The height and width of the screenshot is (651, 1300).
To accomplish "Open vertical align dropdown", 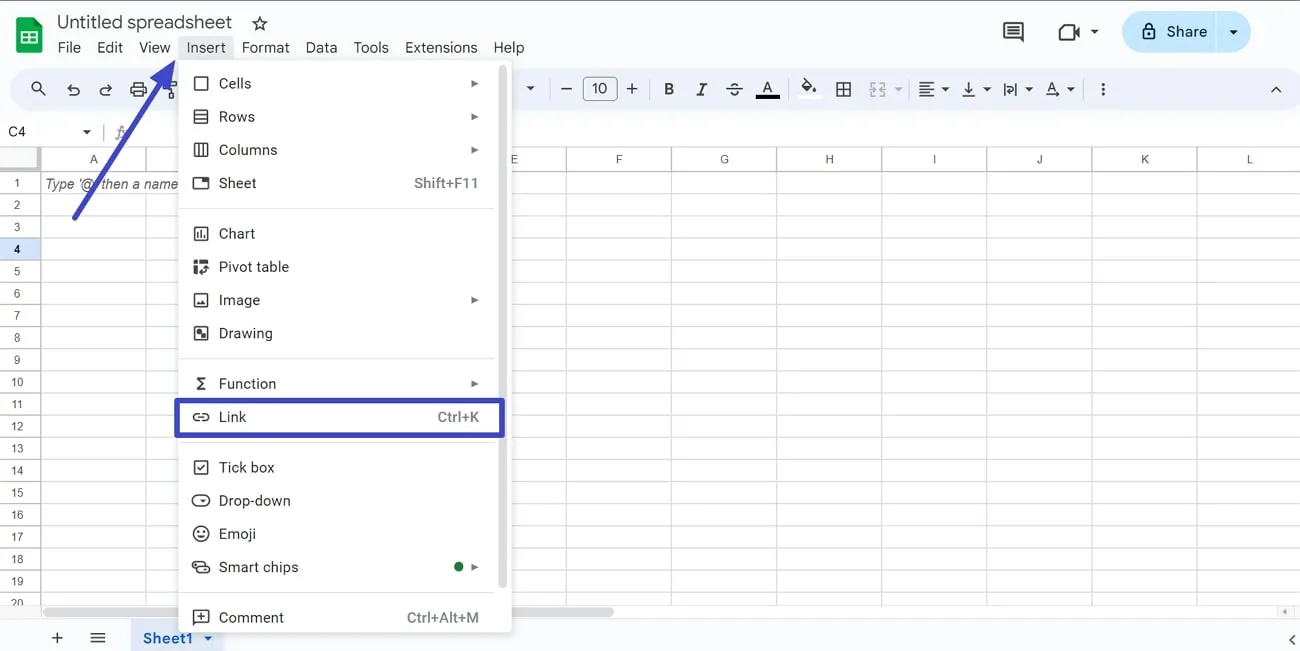I will pos(975,89).
